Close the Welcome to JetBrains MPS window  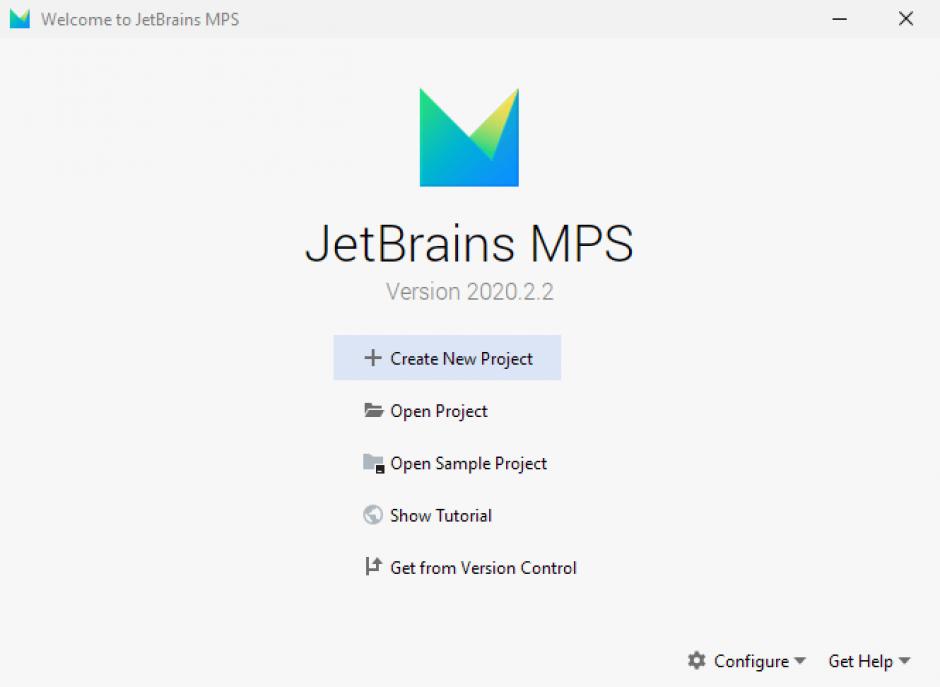pyautogui.click(x=906, y=19)
